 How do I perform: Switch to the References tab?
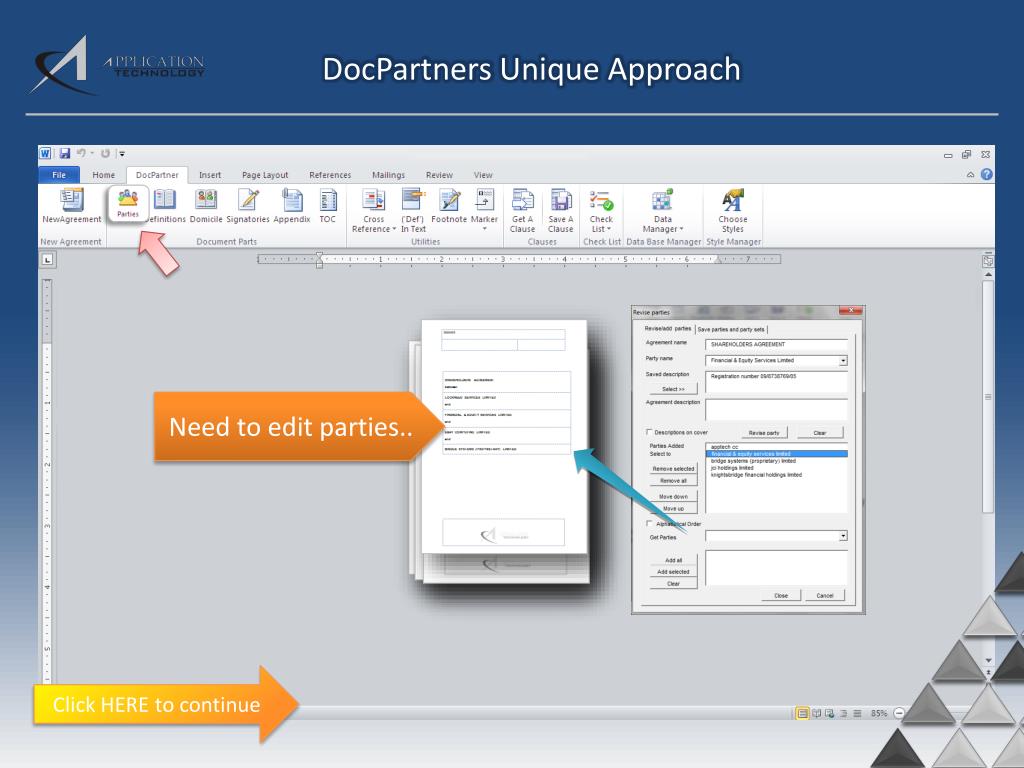click(x=330, y=175)
